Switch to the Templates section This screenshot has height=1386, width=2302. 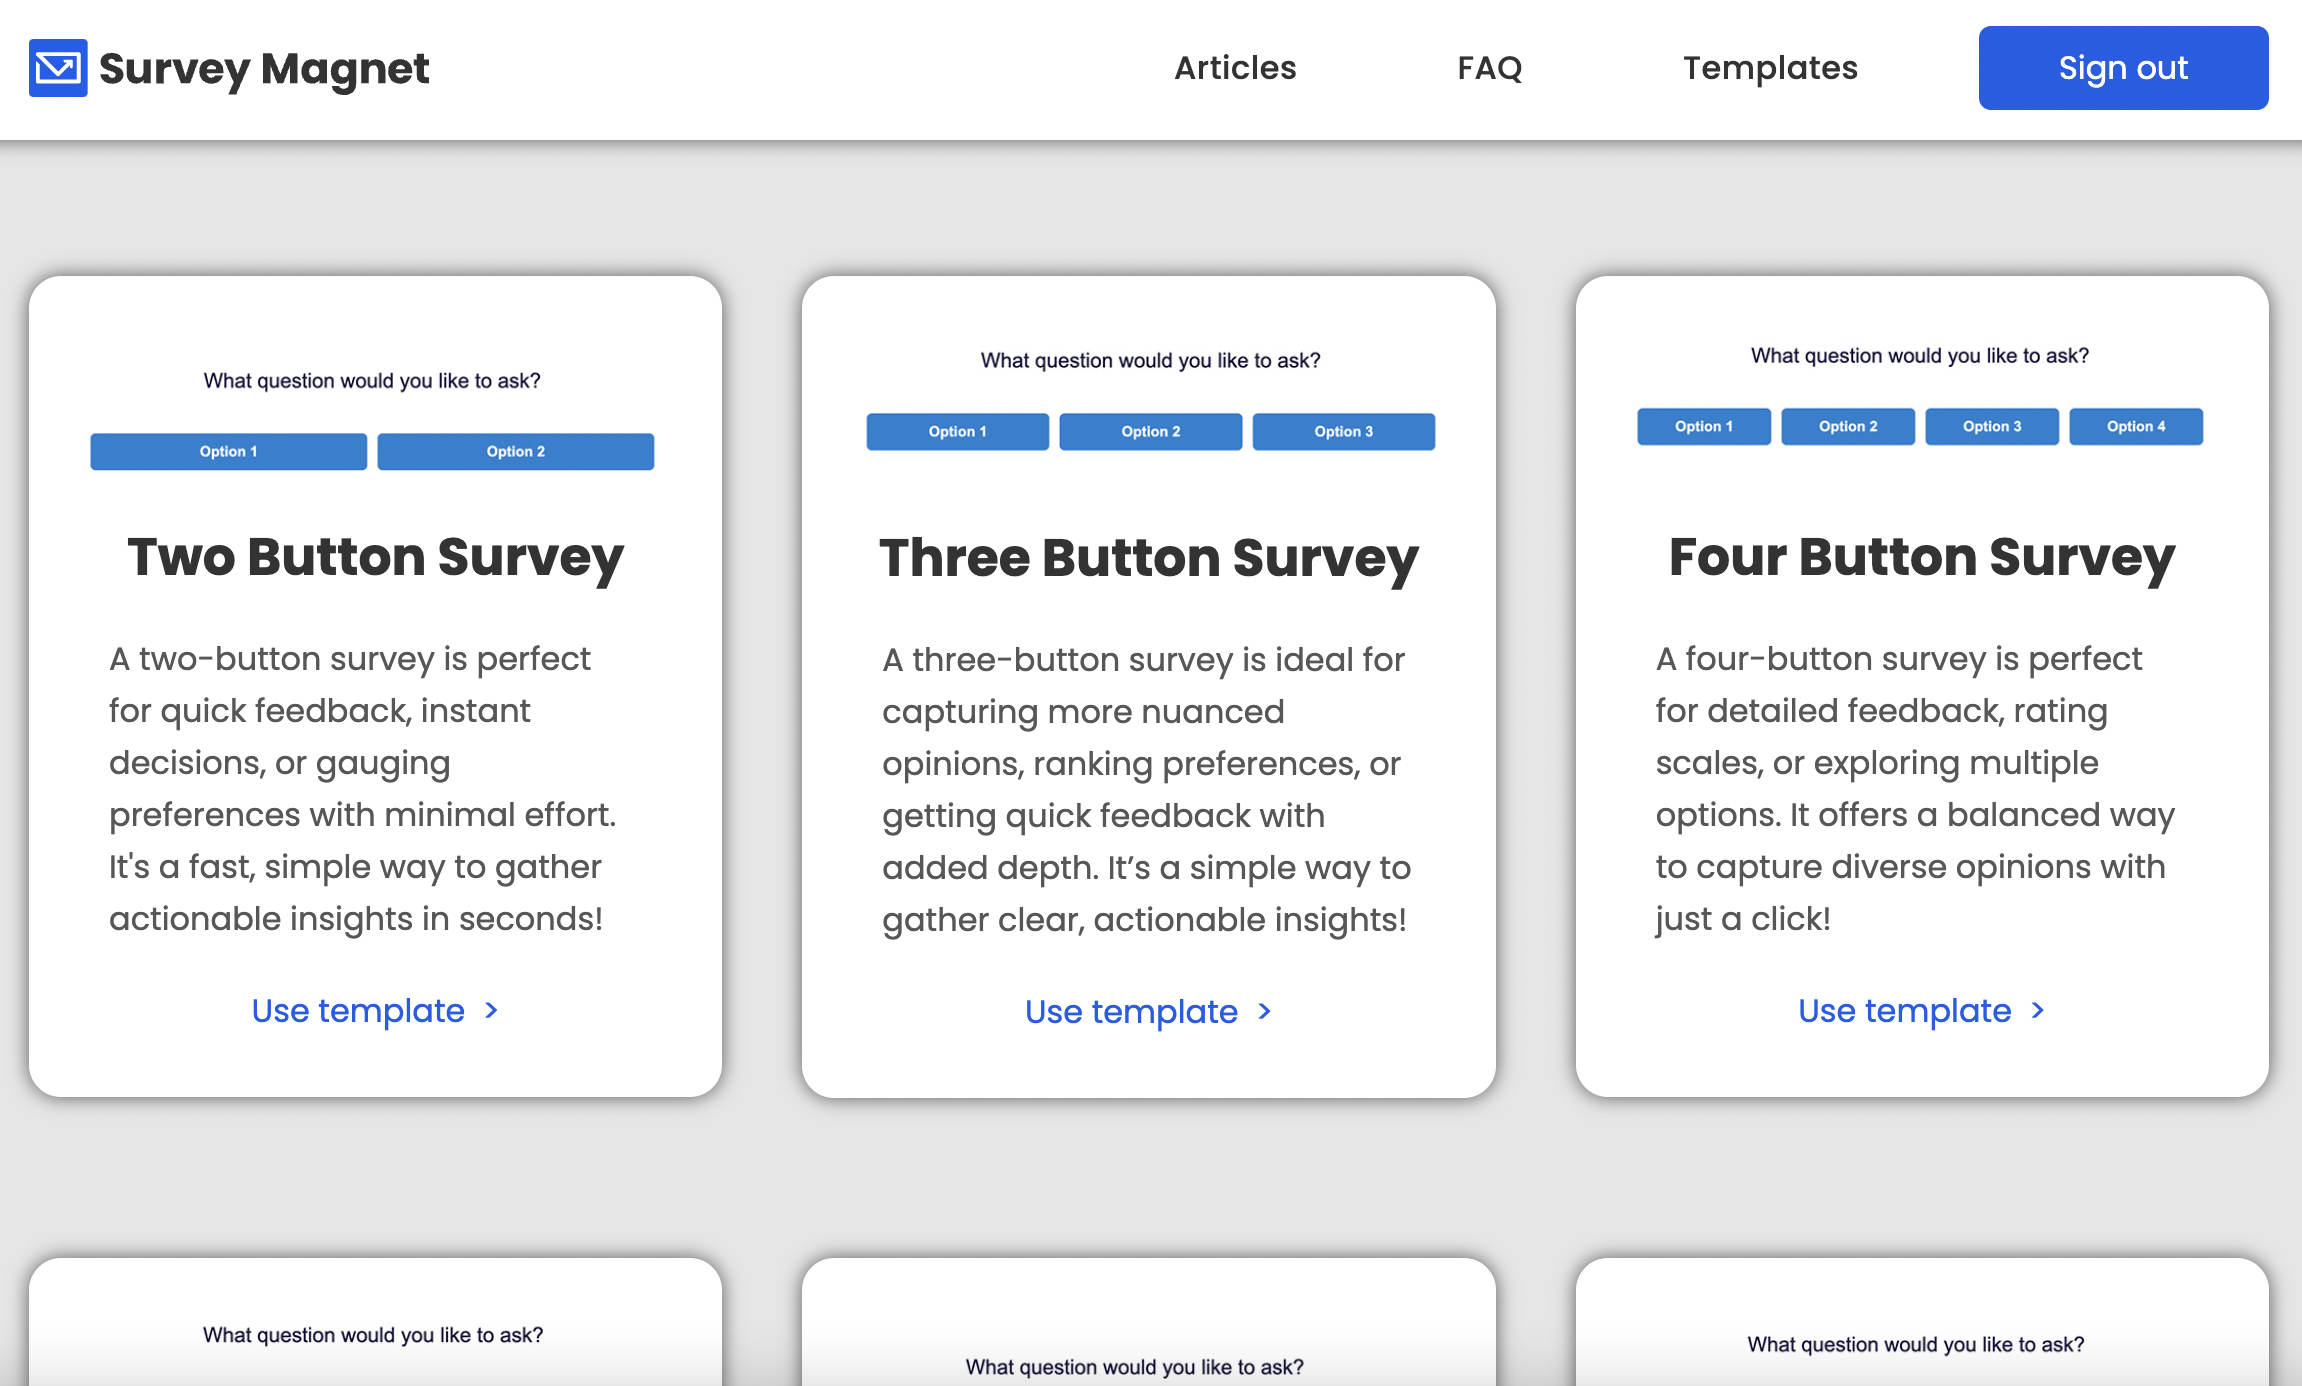point(1770,67)
